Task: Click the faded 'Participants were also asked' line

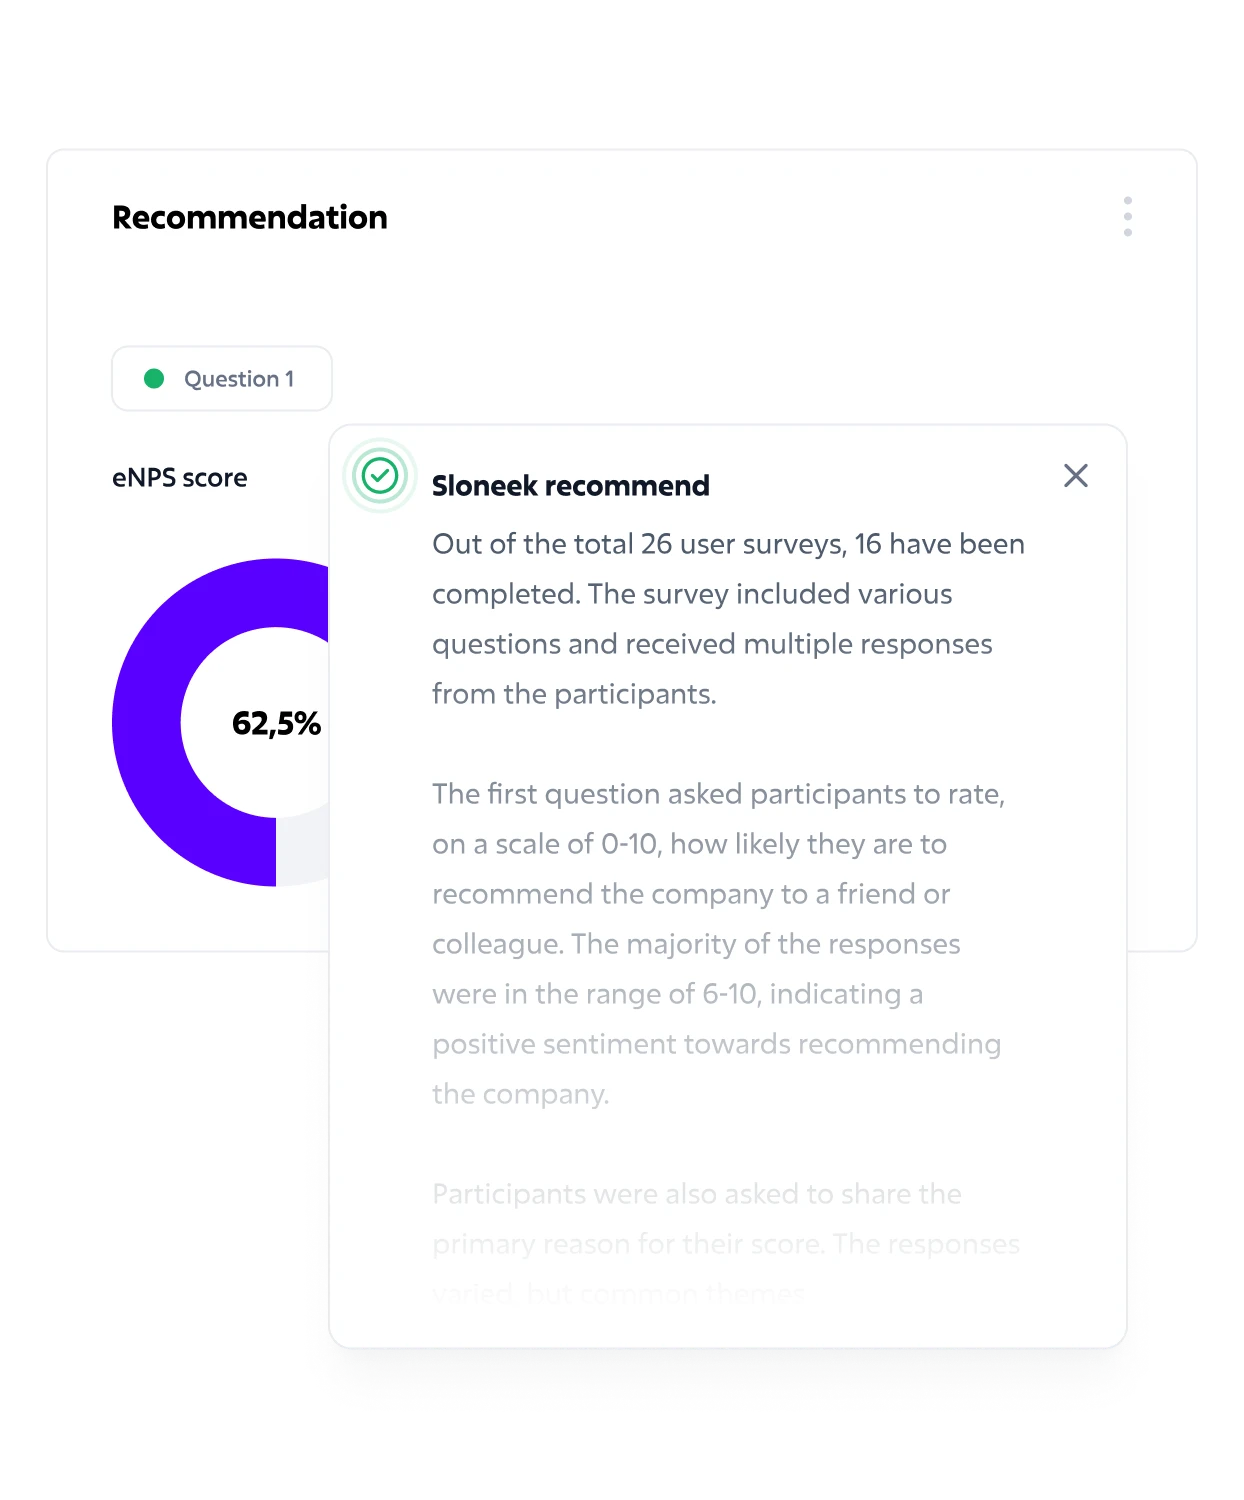Action: point(697,1194)
